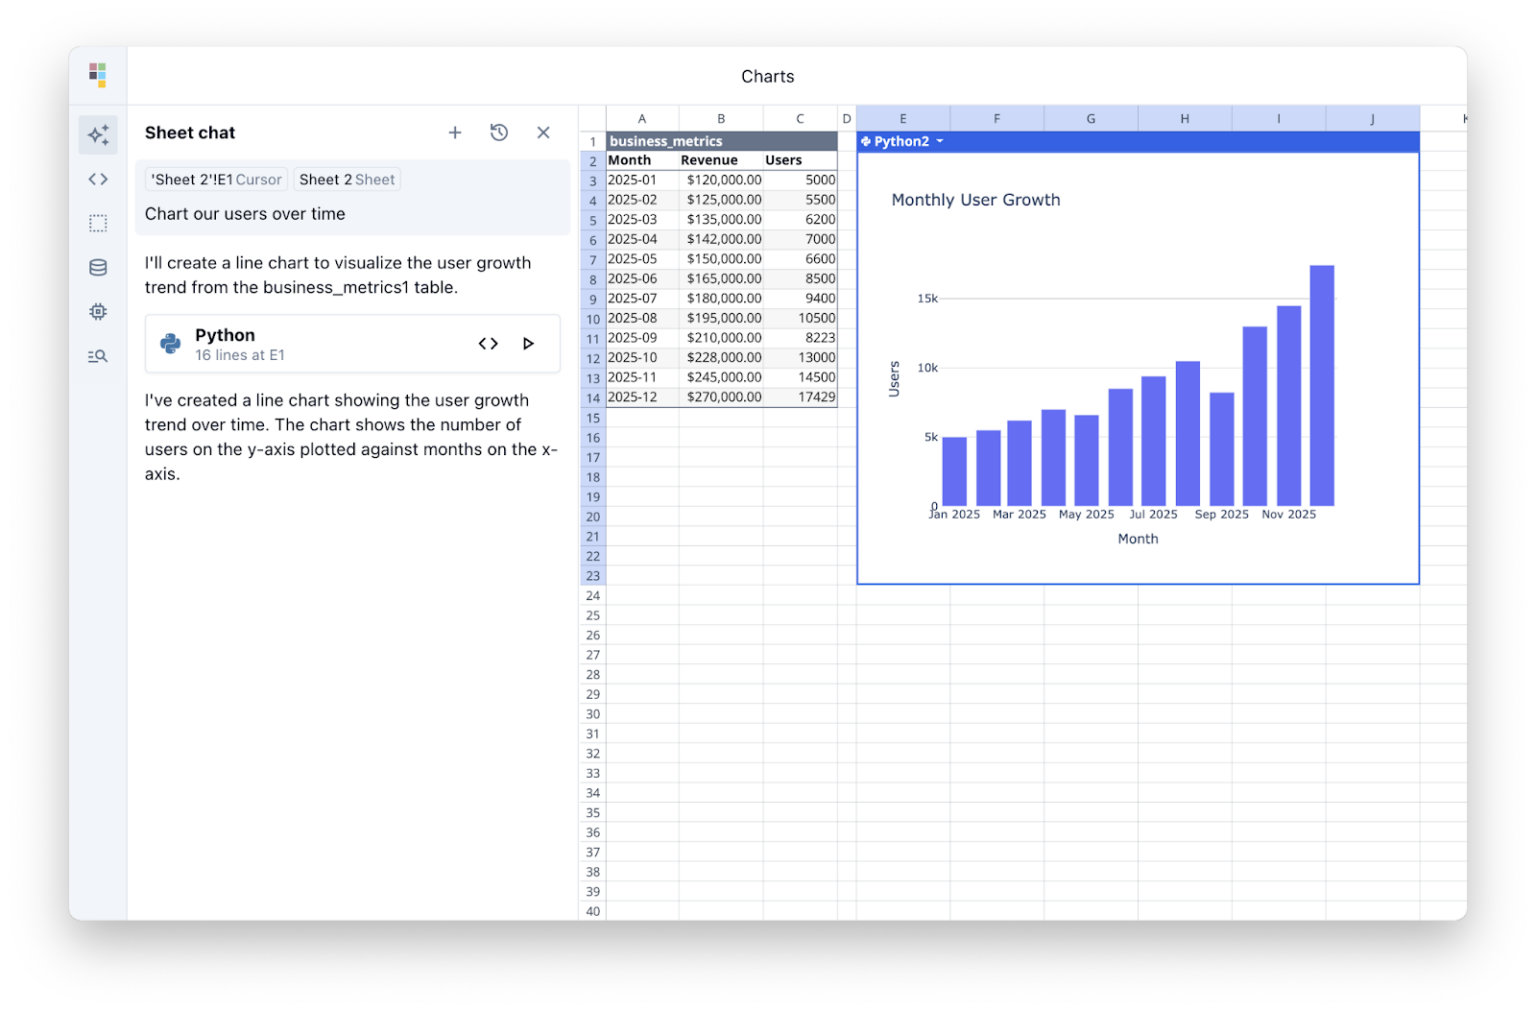Open the AI Sheet chat sparkles icon
Screen dimensions: 1536x1011
point(97,134)
